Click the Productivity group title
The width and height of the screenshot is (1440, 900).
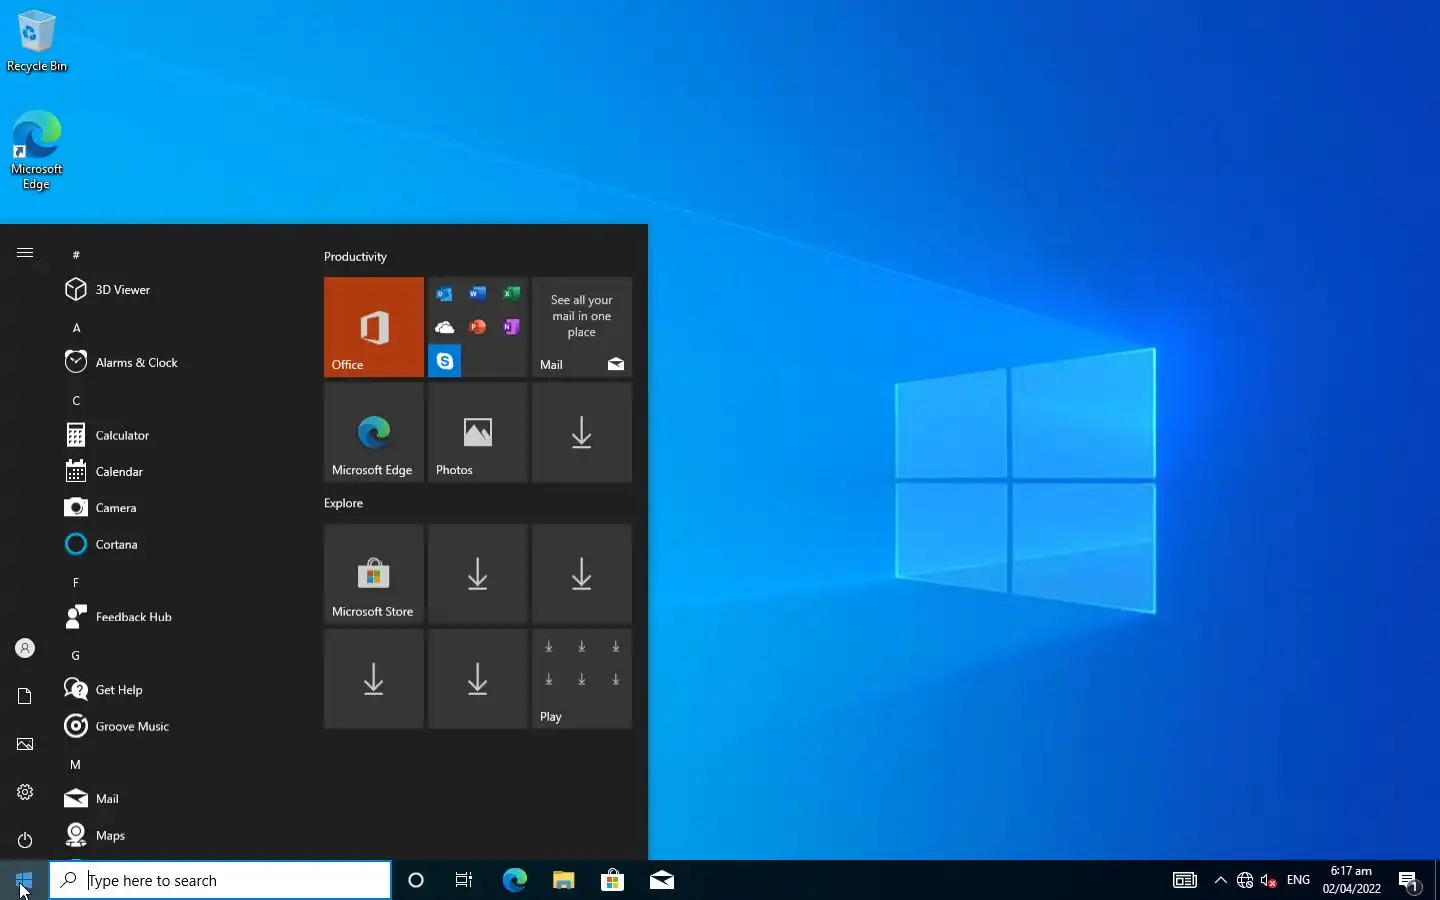tap(355, 257)
